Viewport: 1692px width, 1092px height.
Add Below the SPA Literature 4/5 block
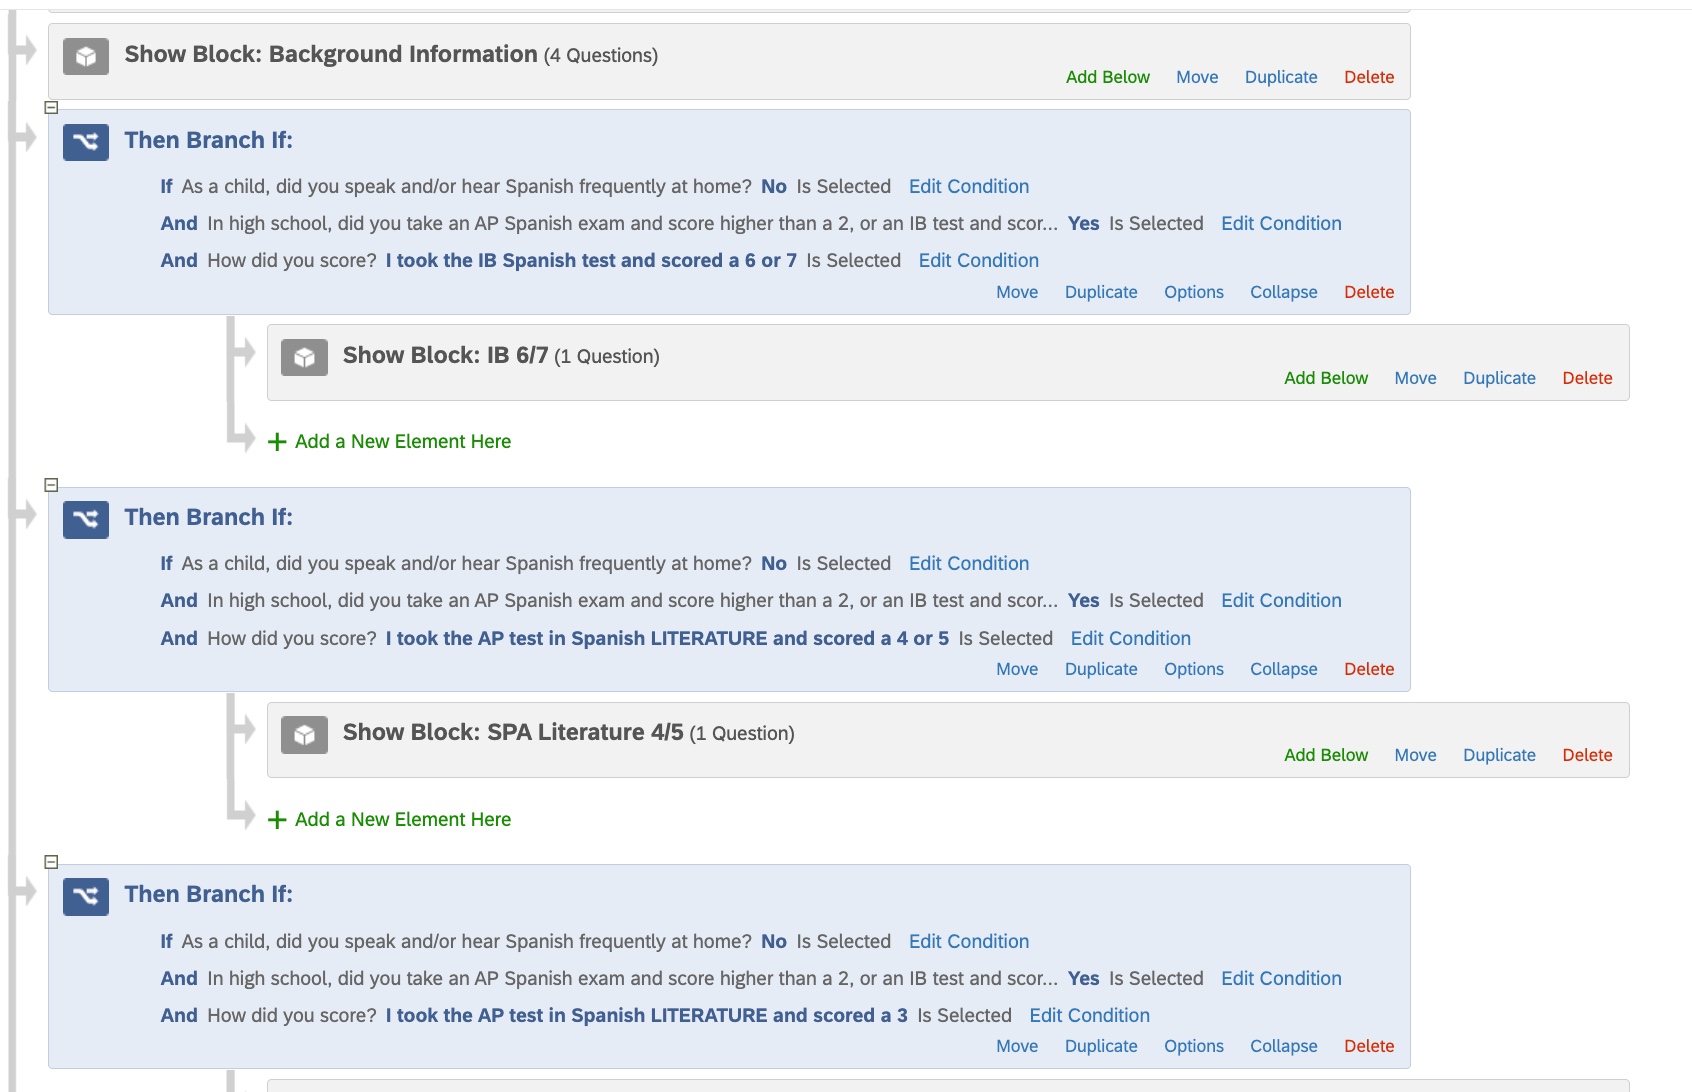coord(1326,755)
